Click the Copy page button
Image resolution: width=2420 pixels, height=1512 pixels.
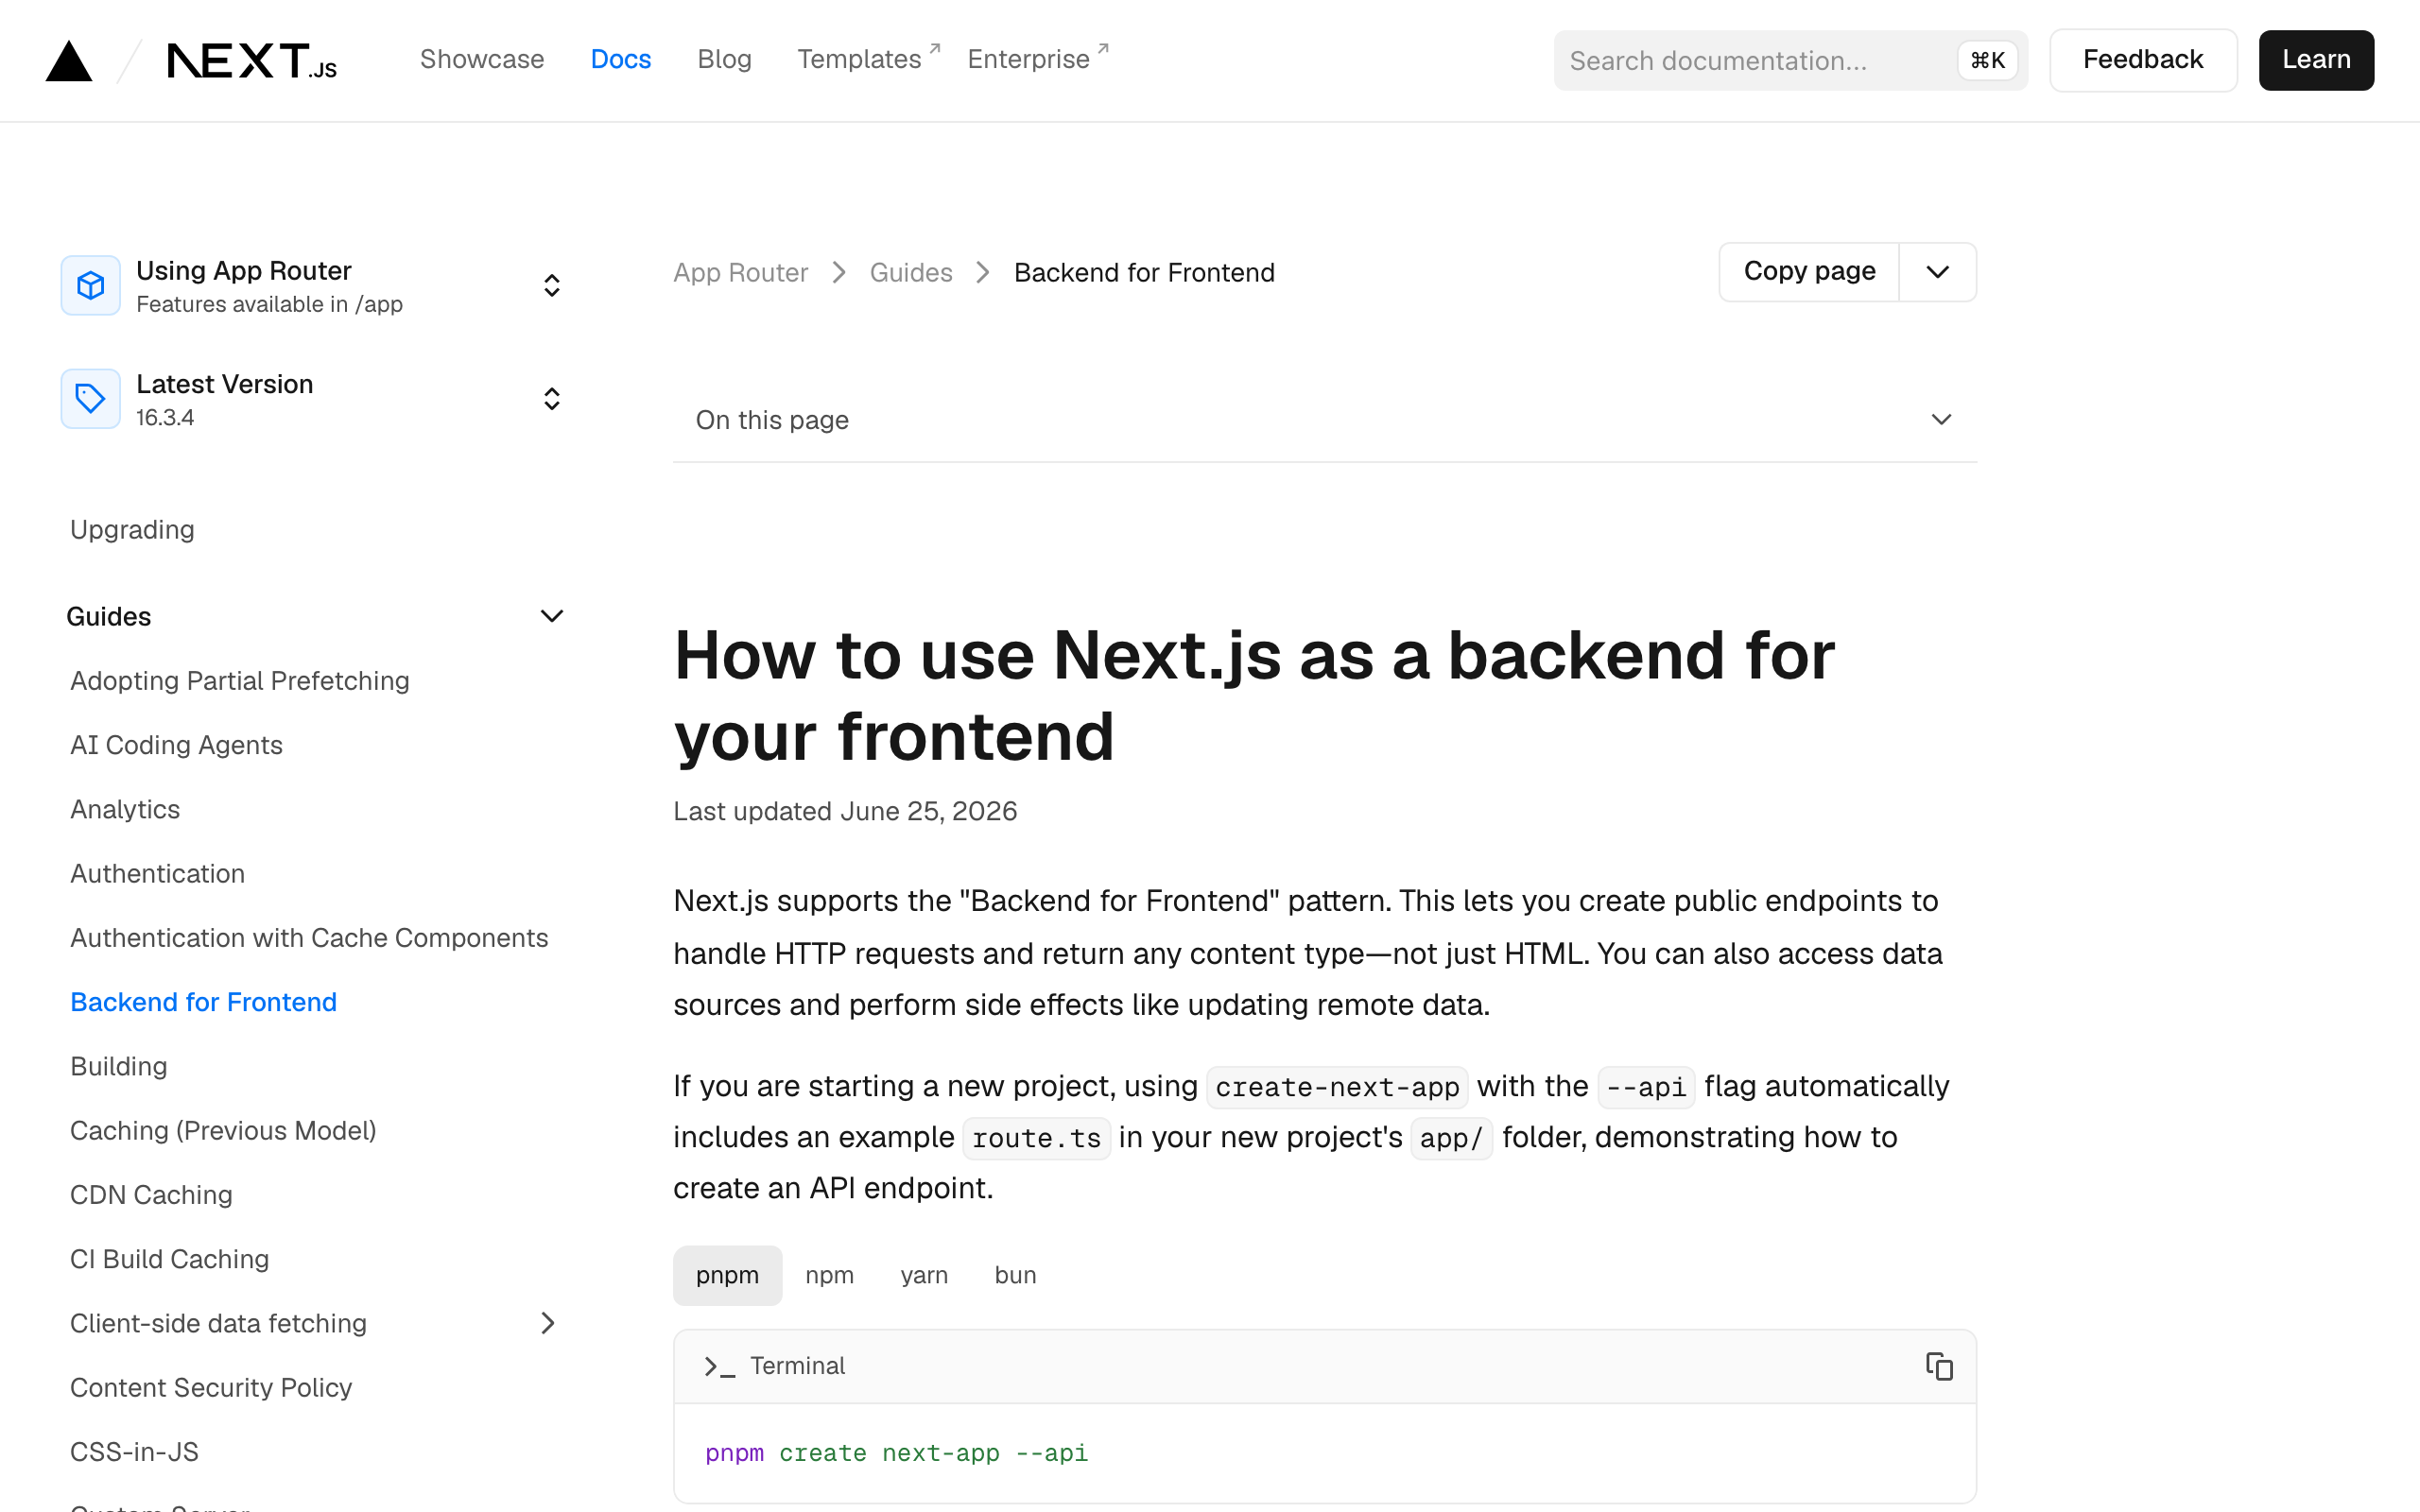pyautogui.click(x=1809, y=272)
